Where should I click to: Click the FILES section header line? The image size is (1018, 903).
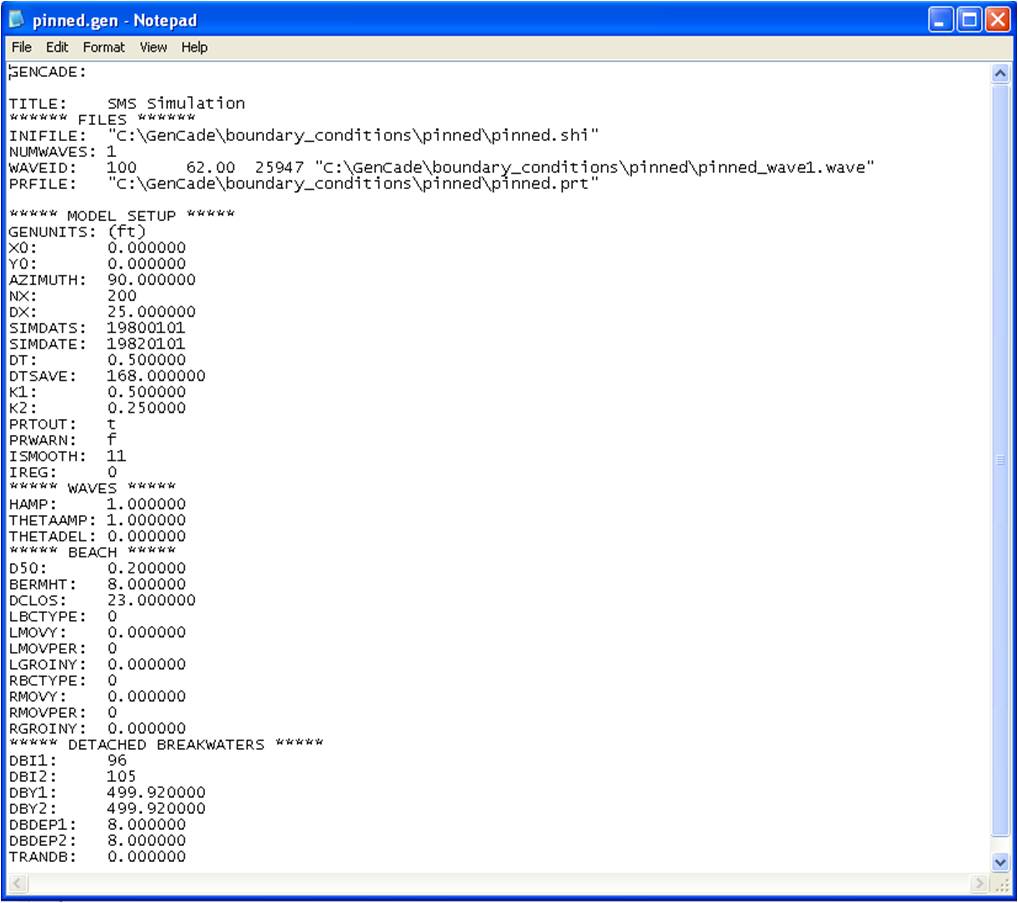click(102, 119)
